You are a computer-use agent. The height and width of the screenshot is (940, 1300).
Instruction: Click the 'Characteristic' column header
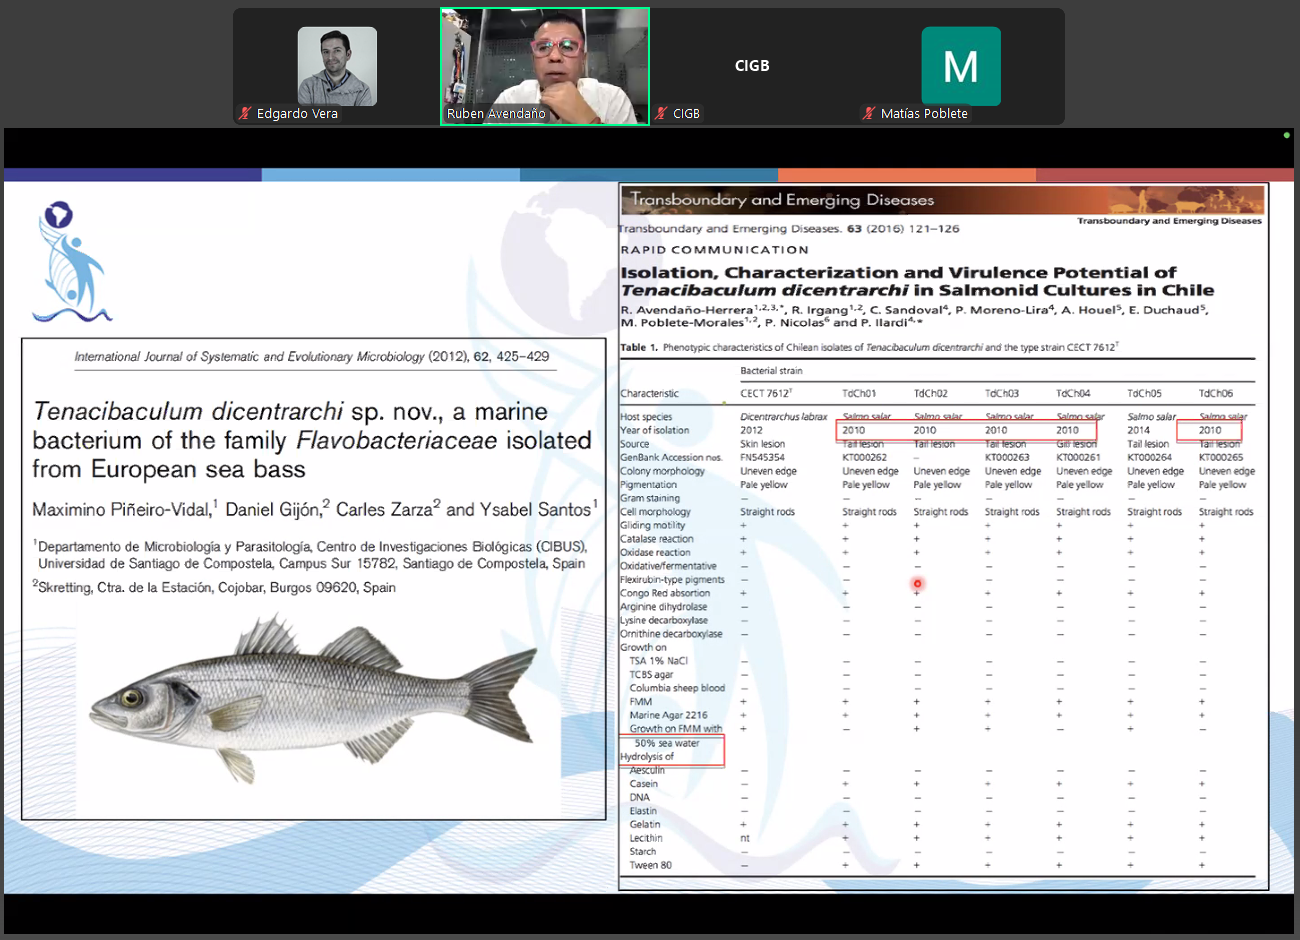click(649, 394)
